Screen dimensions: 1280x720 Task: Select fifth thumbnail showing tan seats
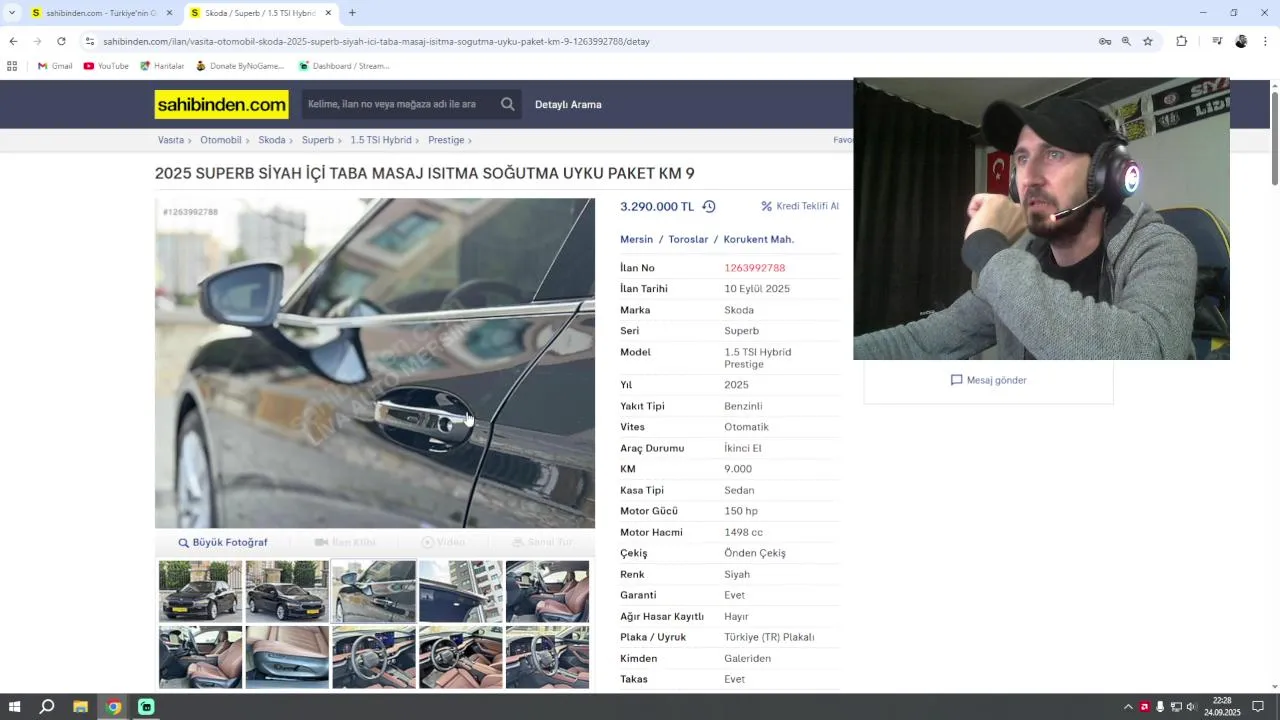click(547, 591)
